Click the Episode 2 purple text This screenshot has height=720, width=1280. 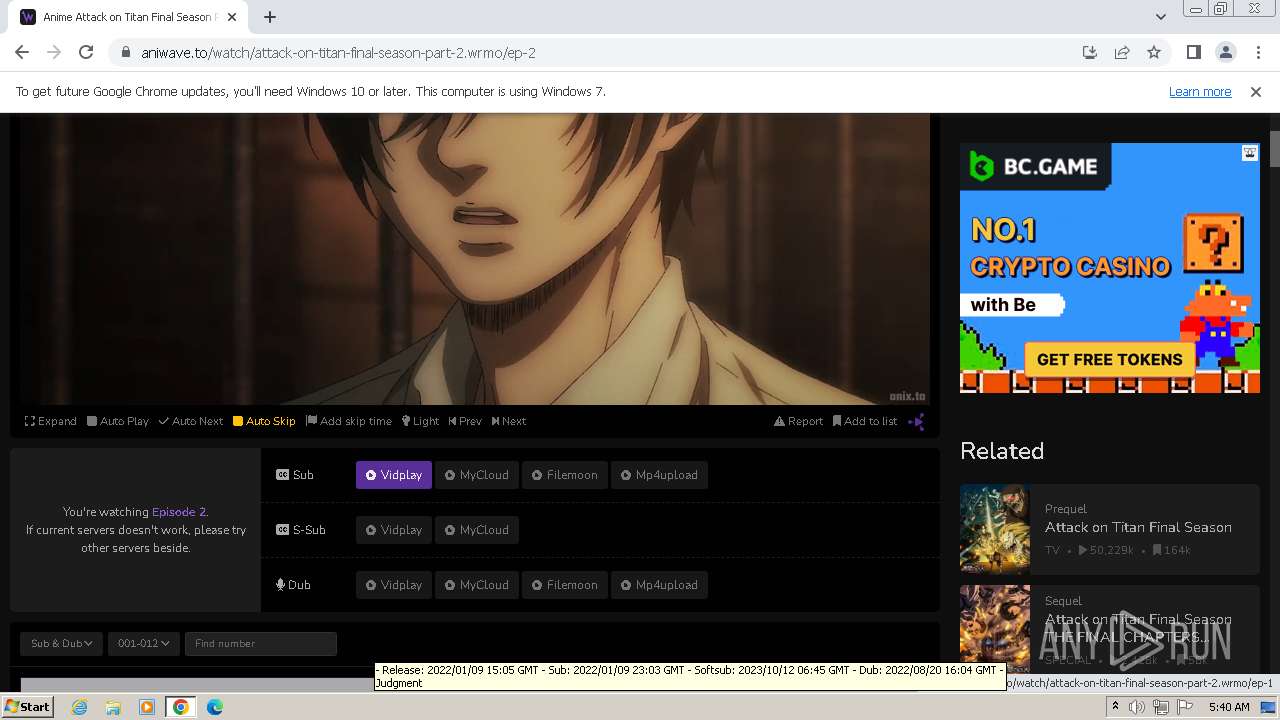[179, 512]
